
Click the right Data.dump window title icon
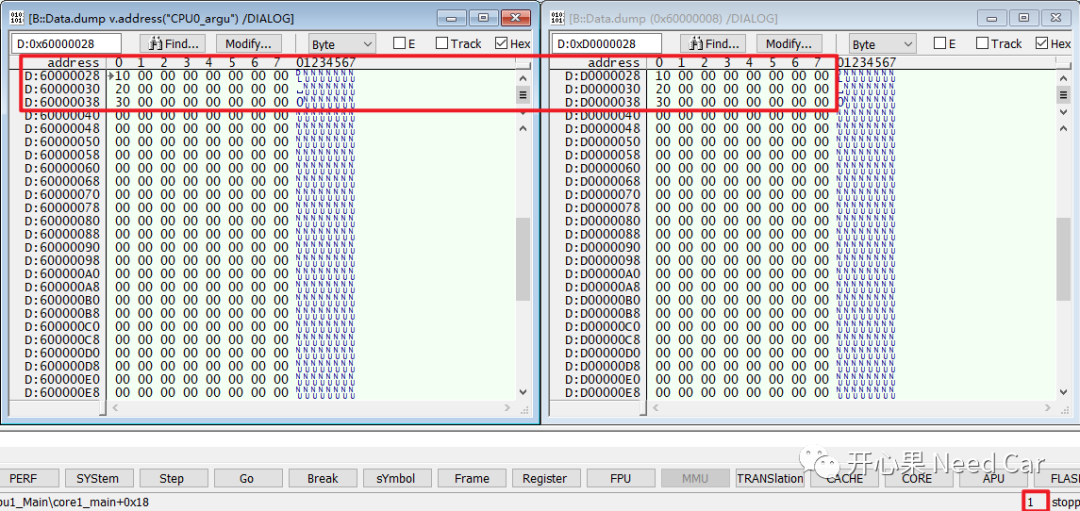(558, 18)
